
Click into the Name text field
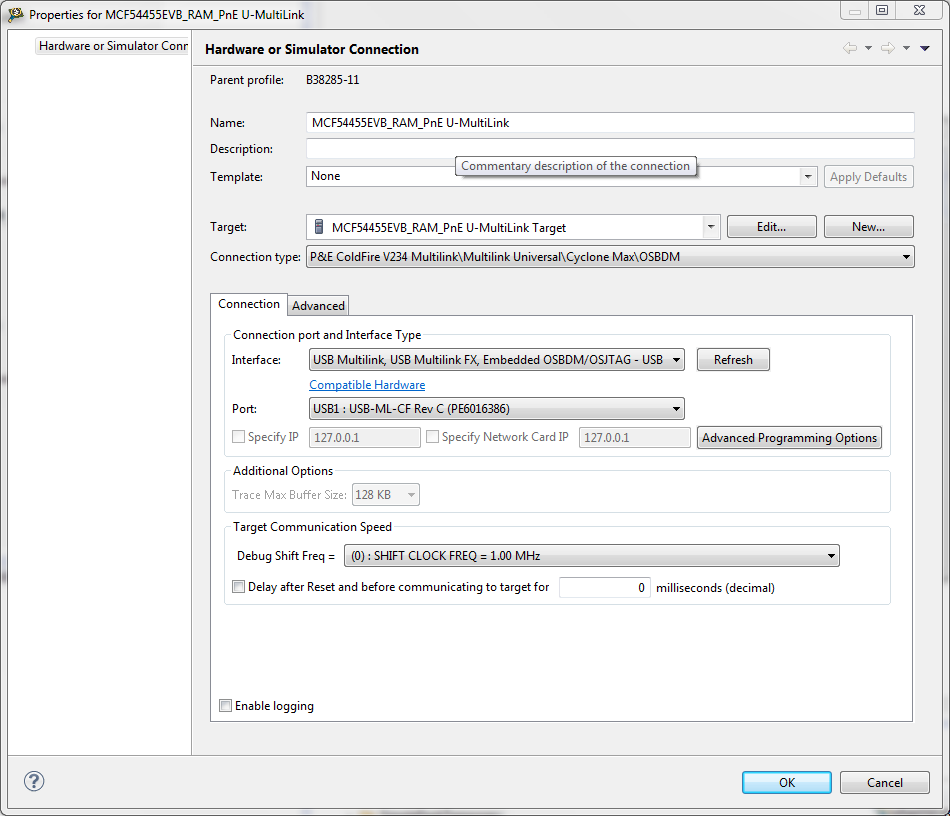610,123
